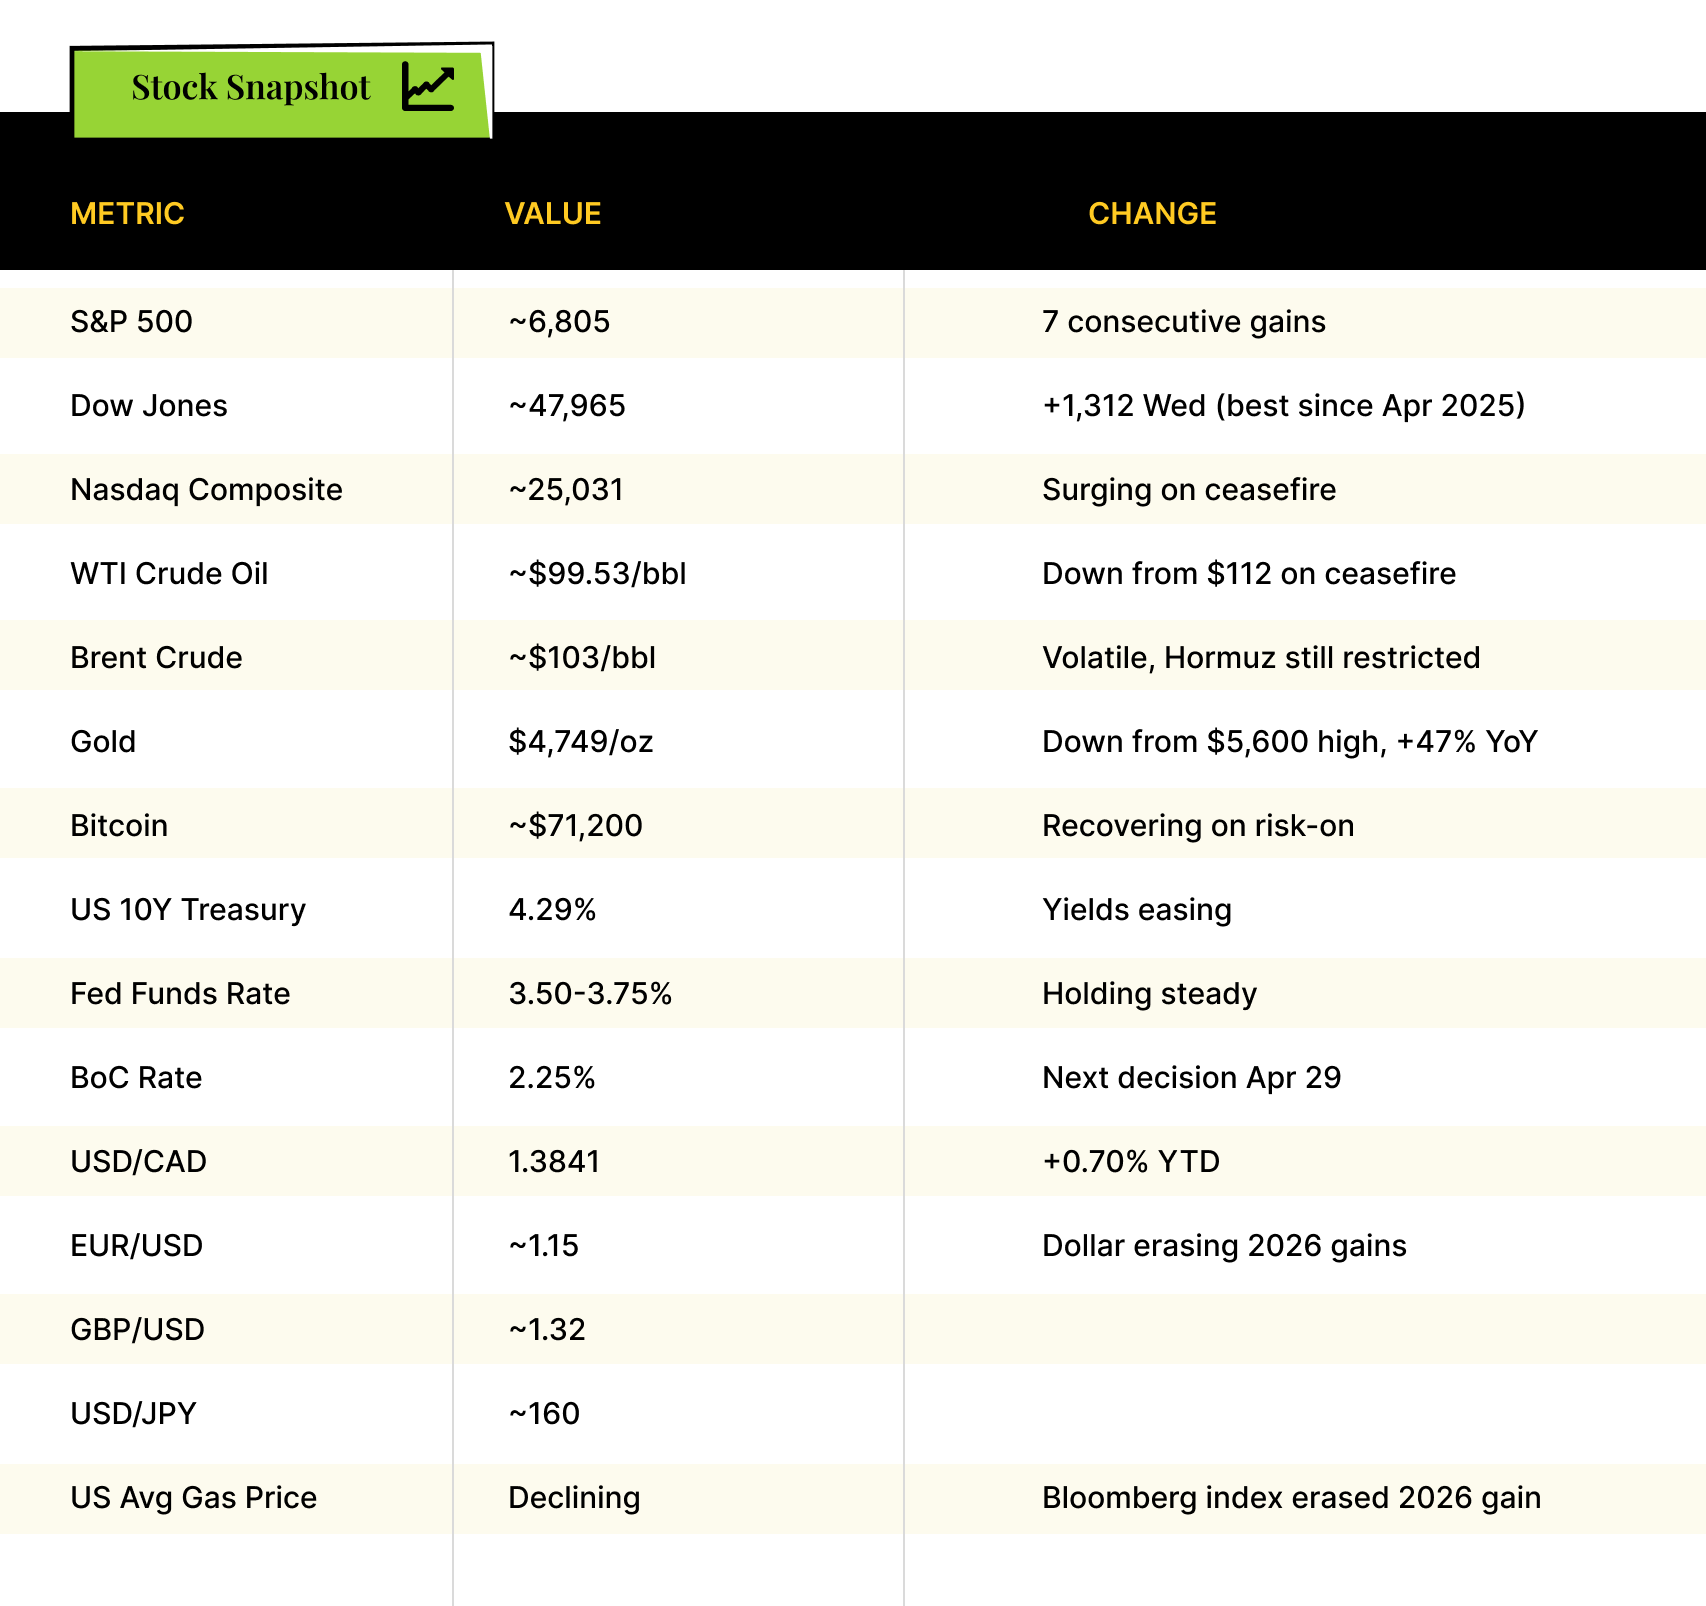
Task: Select the Nasdaq Composite label
Action: click(x=206, y=490)
